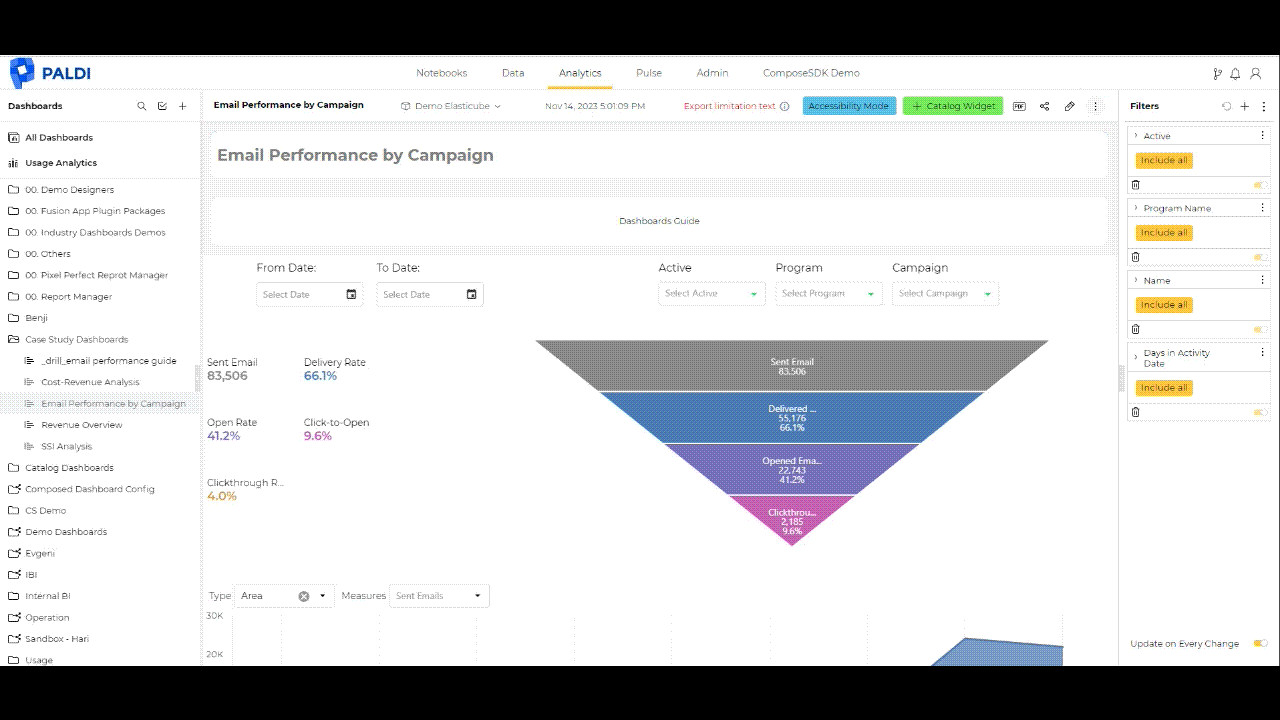Open the Filters panel three-dot menu
The image size is (1280, 720).
coord(1263,106)
